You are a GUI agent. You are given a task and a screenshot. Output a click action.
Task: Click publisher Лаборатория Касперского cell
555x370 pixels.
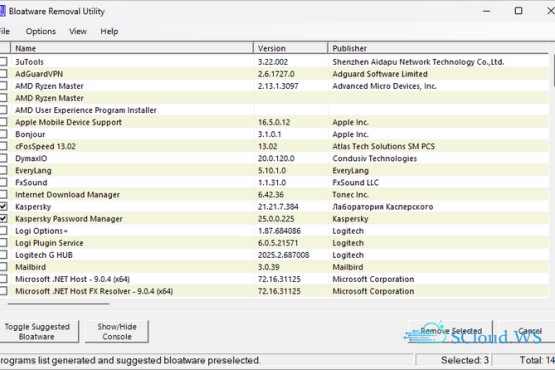[383, 206]
